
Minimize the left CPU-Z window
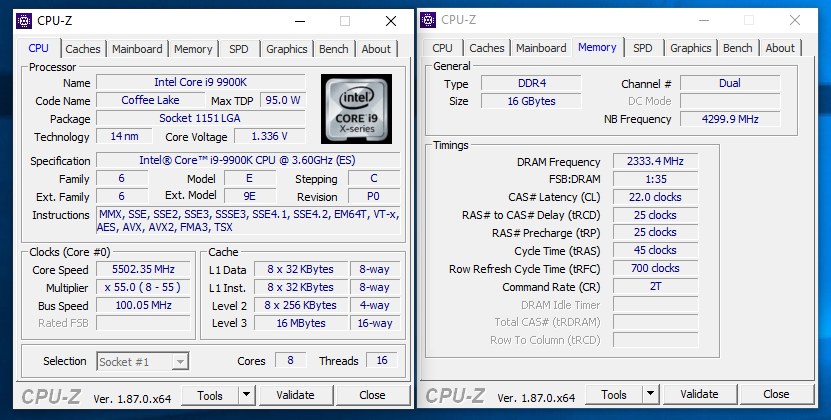point(300,21)
